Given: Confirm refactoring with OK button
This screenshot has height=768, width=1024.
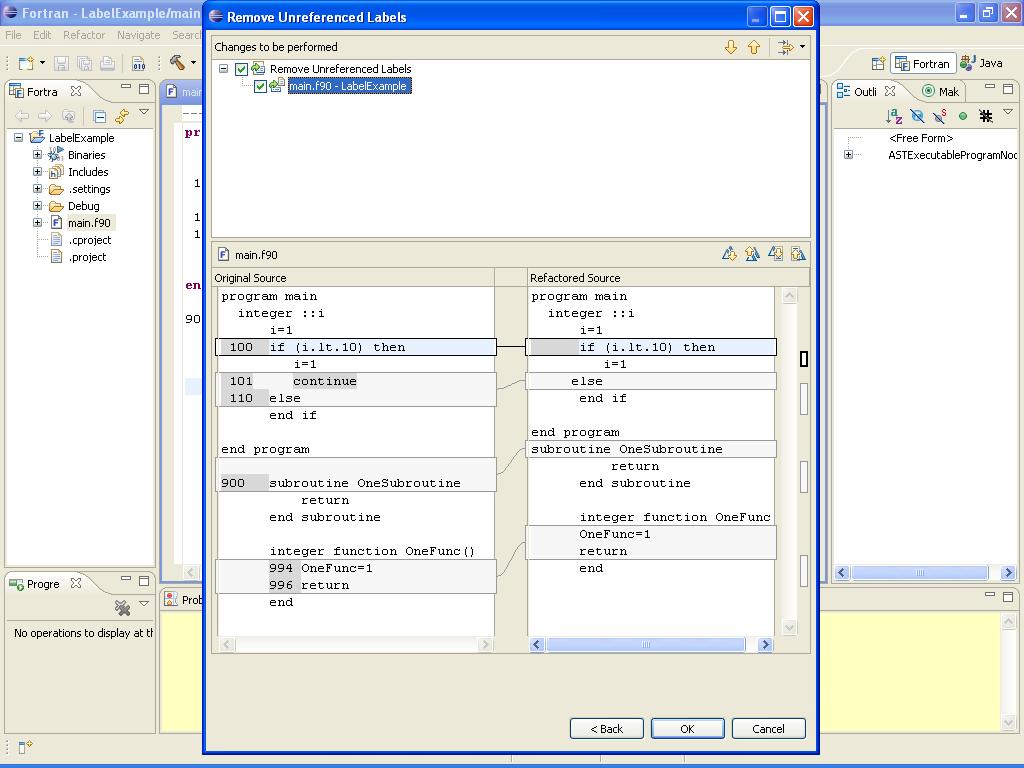Looking at the screenshot, I should click(x=688, y=729).
